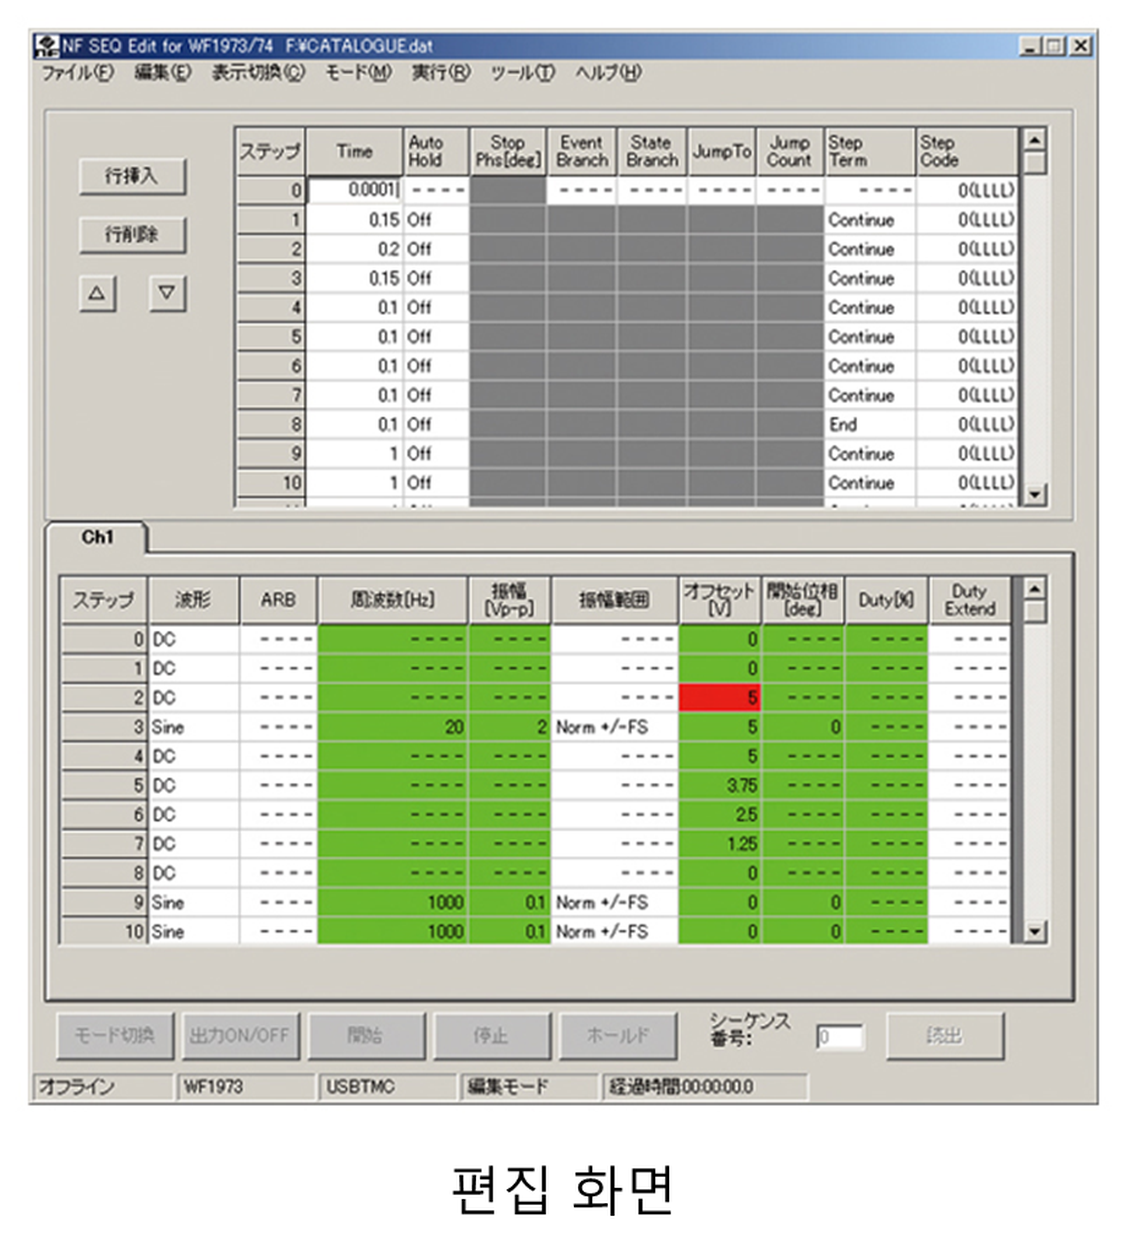Click the Duty Extend column header
Image resolution: width=1127 pixels, height=1255 pixels.
point(970,600)
